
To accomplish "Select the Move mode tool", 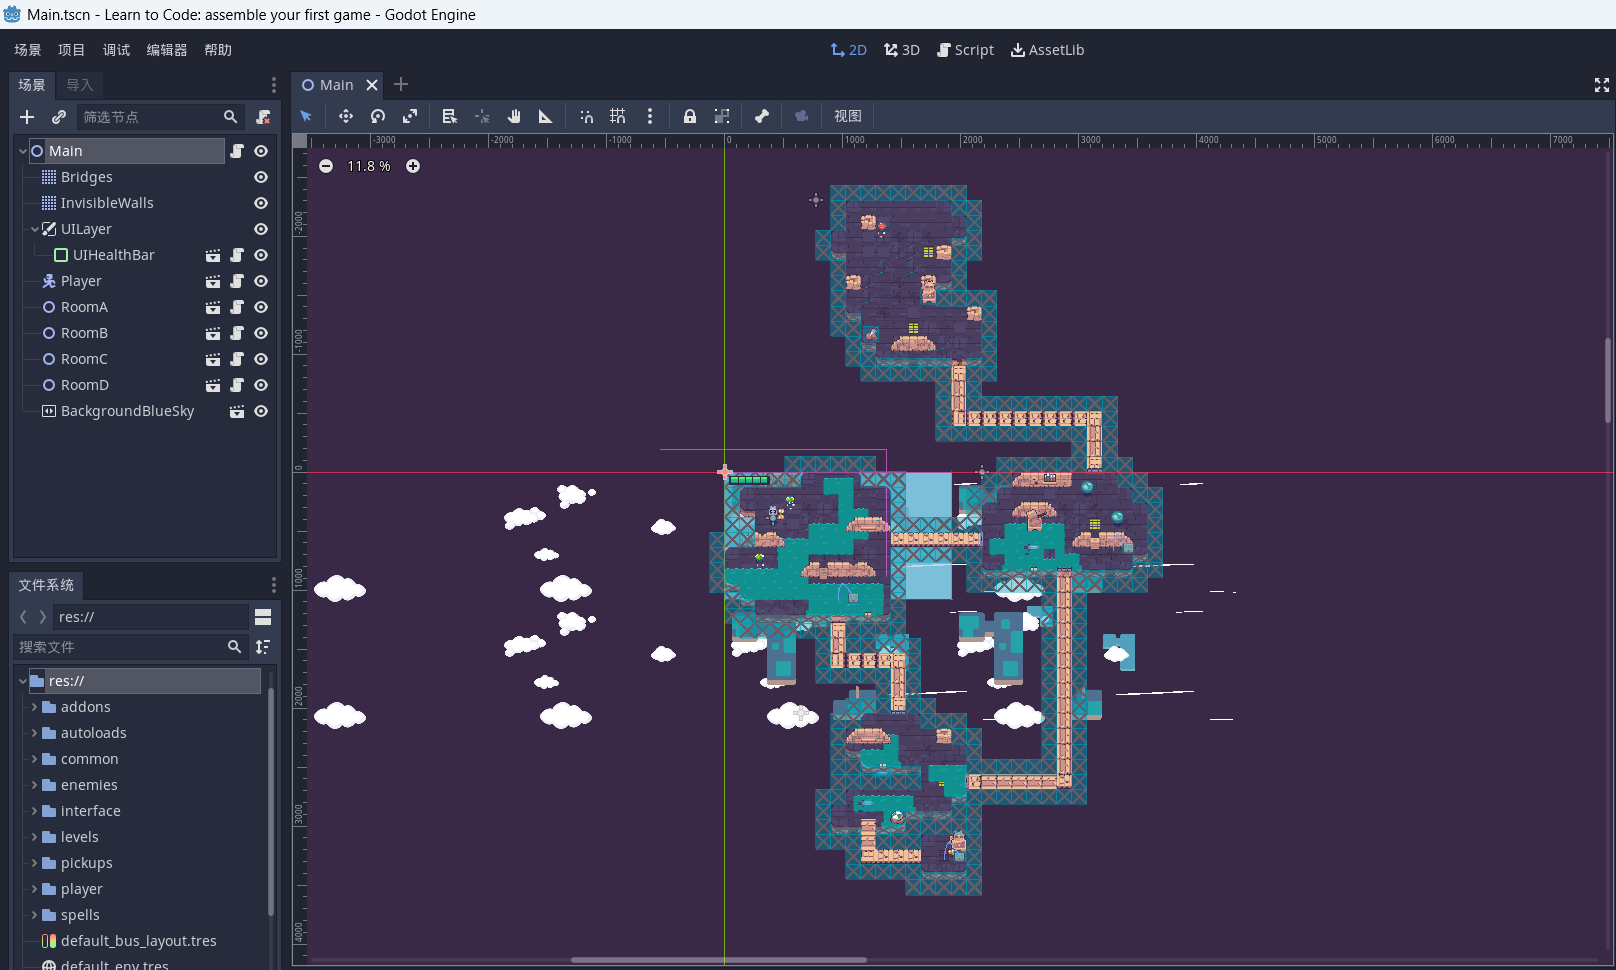I will pos(346,116).
